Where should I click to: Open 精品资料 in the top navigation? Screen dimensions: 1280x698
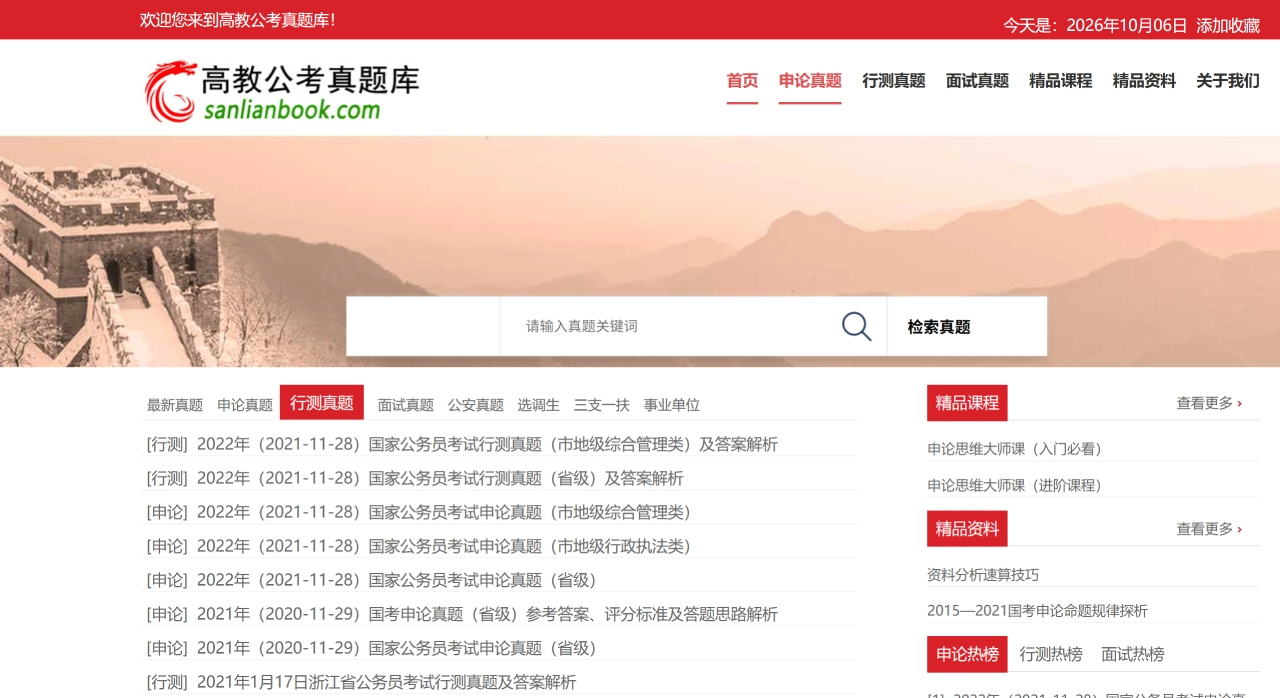point(1144,81)
